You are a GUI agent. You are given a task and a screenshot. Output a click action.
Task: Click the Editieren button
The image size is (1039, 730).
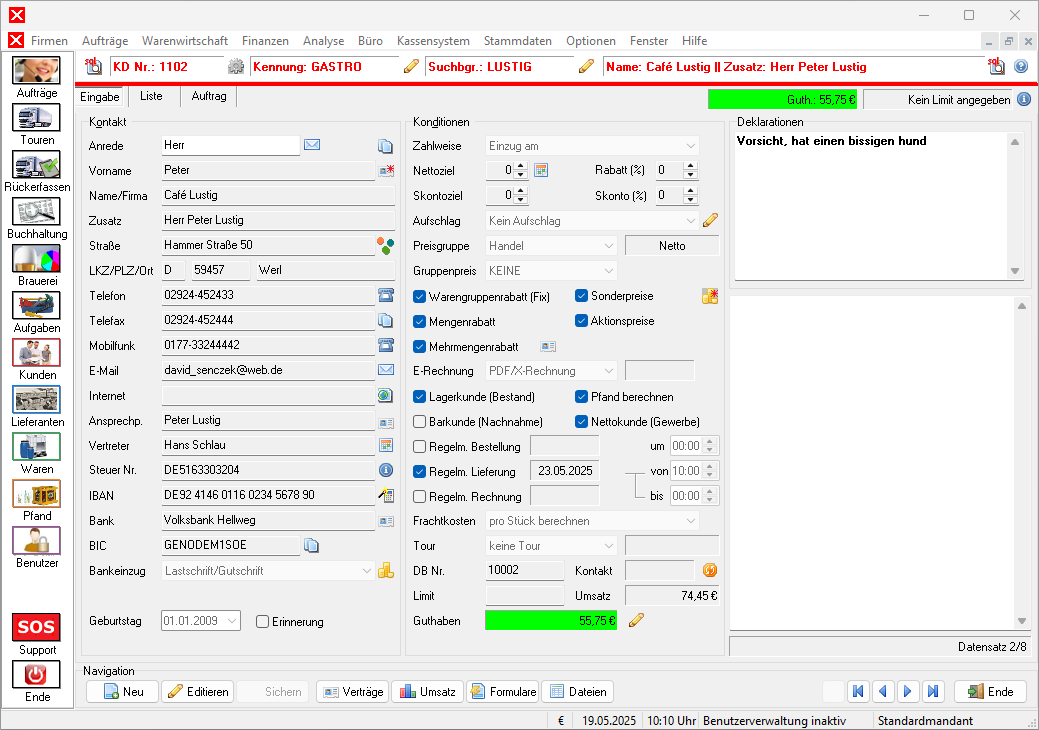point(198,692)
